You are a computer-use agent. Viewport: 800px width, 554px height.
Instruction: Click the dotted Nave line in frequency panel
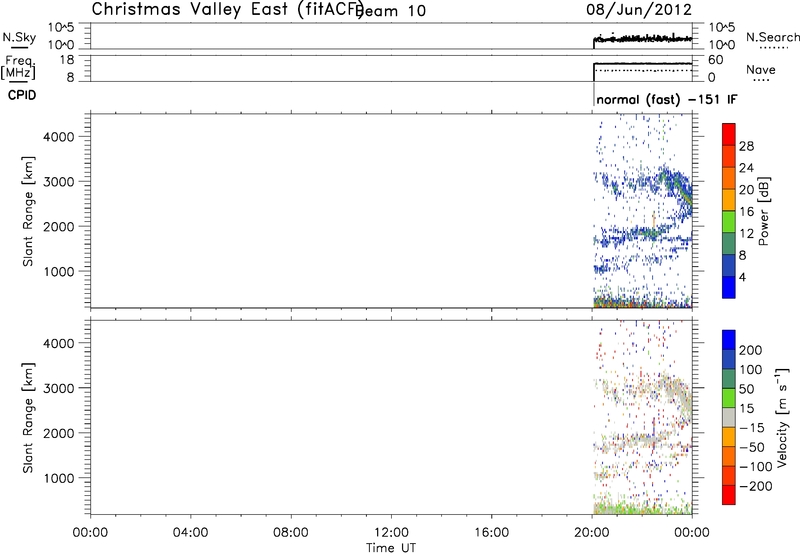coord(643,70)
